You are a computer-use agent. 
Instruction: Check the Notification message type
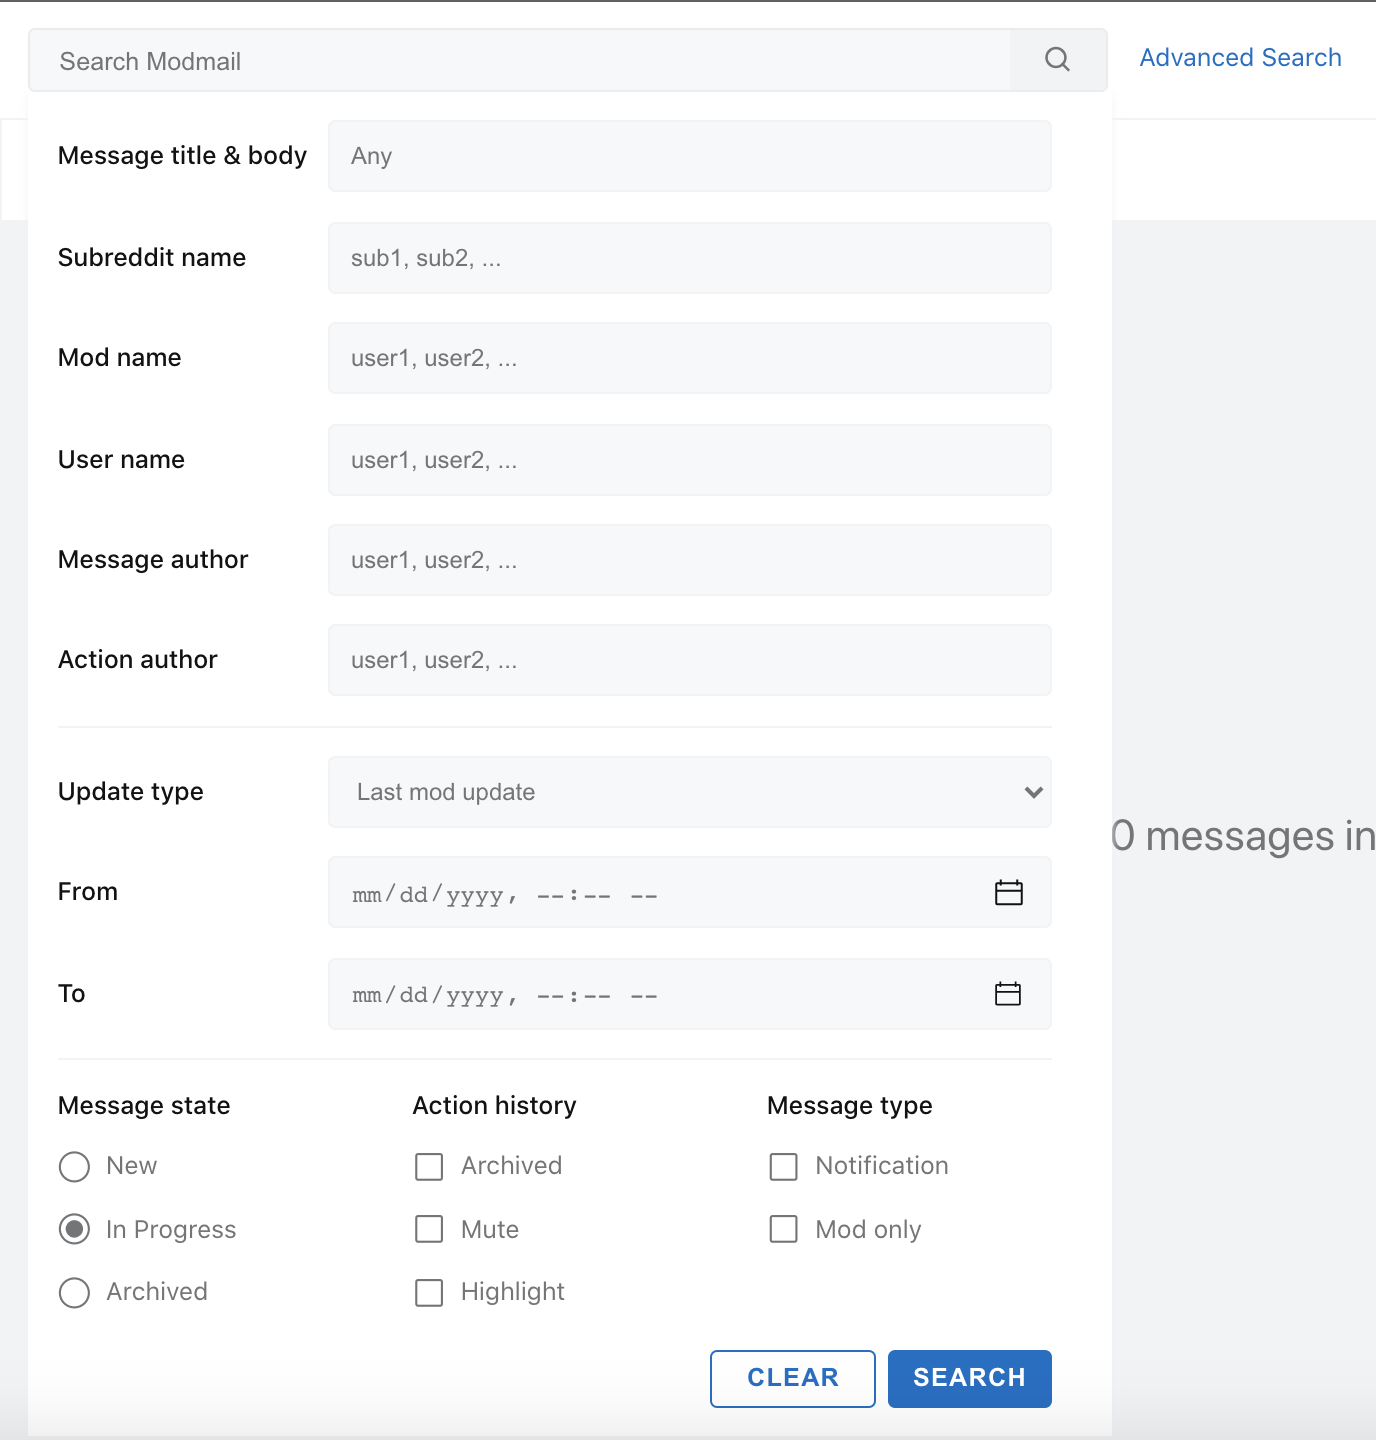tap(783, 1166)
